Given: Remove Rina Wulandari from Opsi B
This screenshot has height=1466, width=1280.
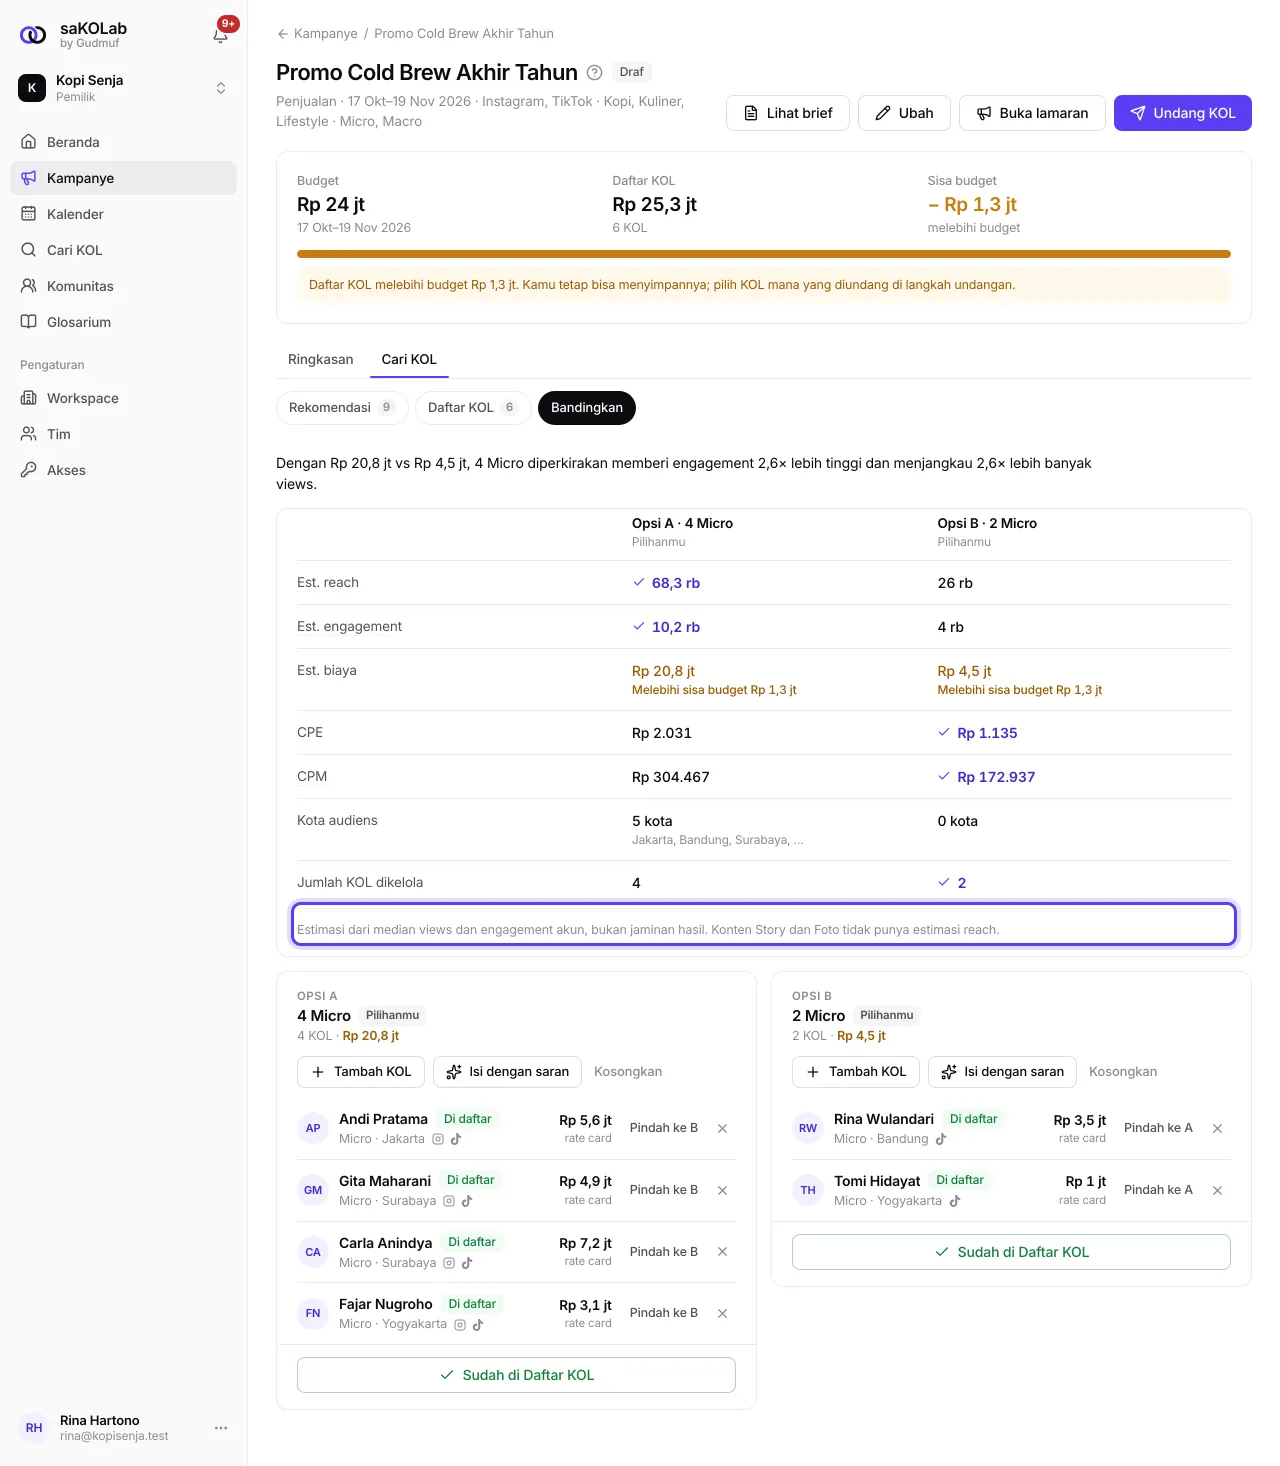Looking at the screenshot, I should point(1217,1128).
